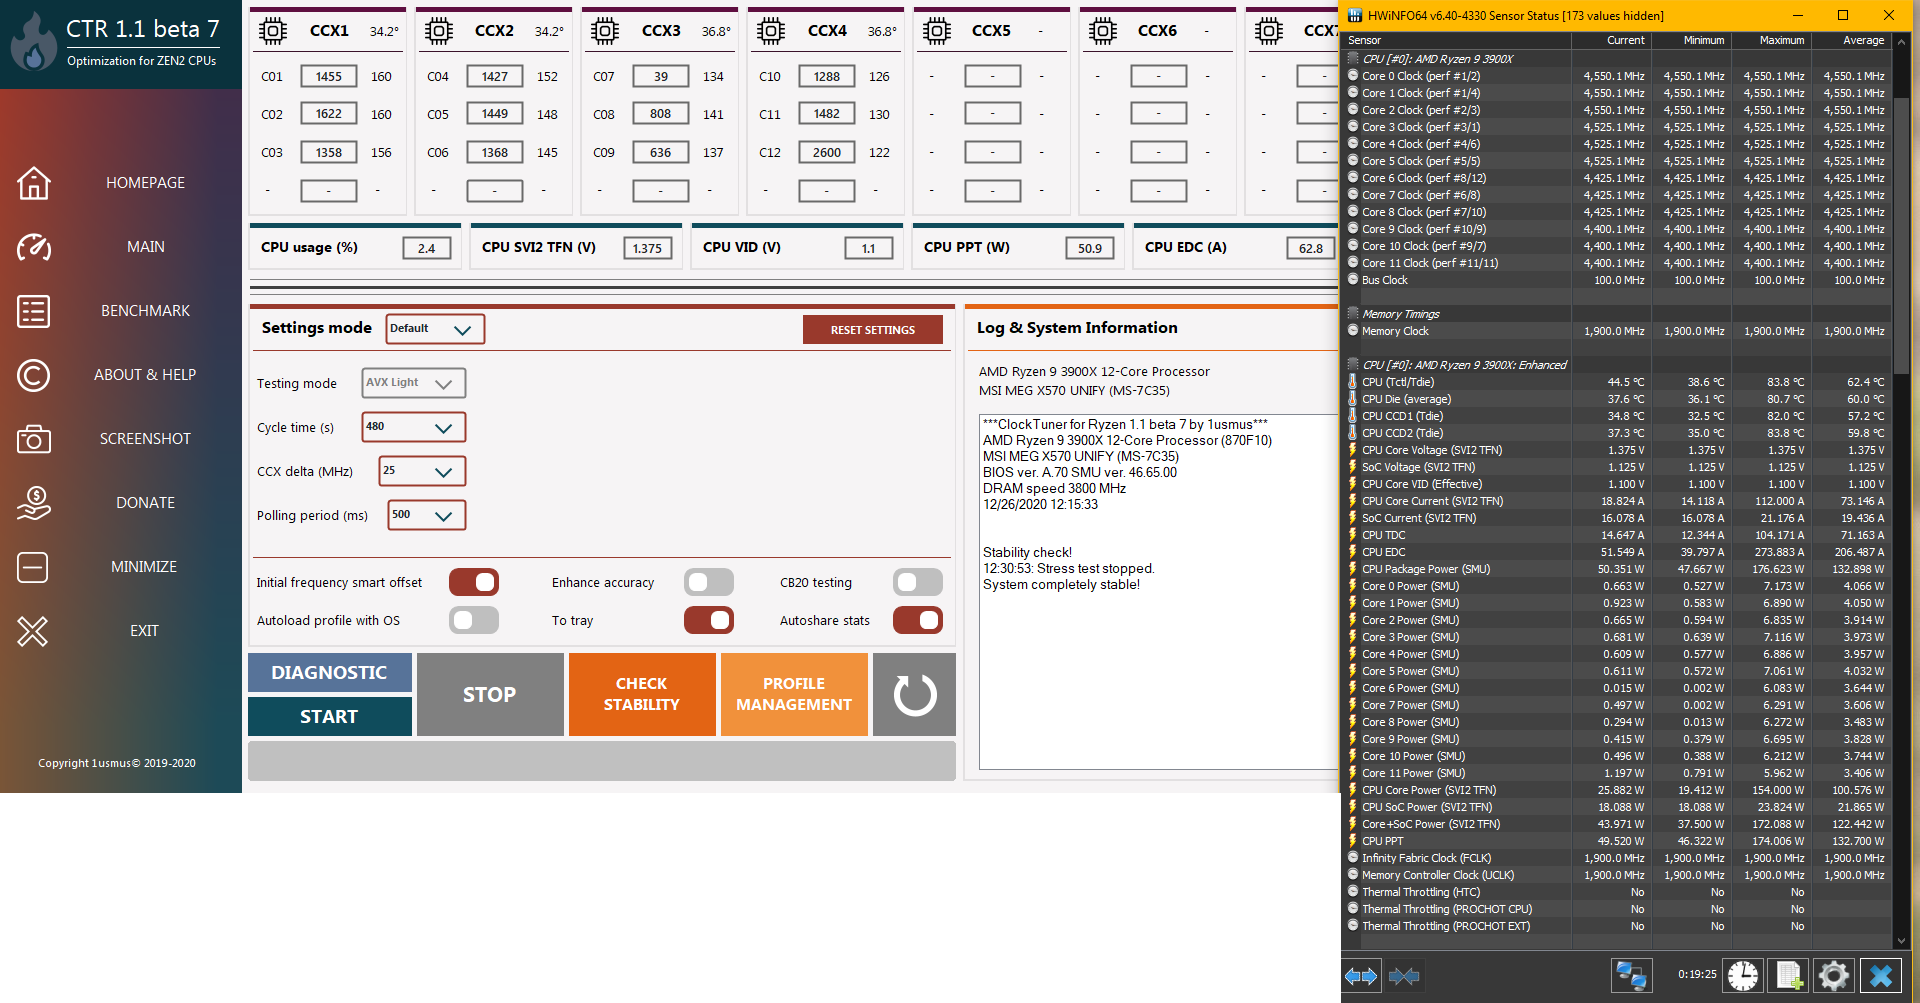Click the CCX4 processor chip icon
1920x1003 pixels.
(770, 31)
